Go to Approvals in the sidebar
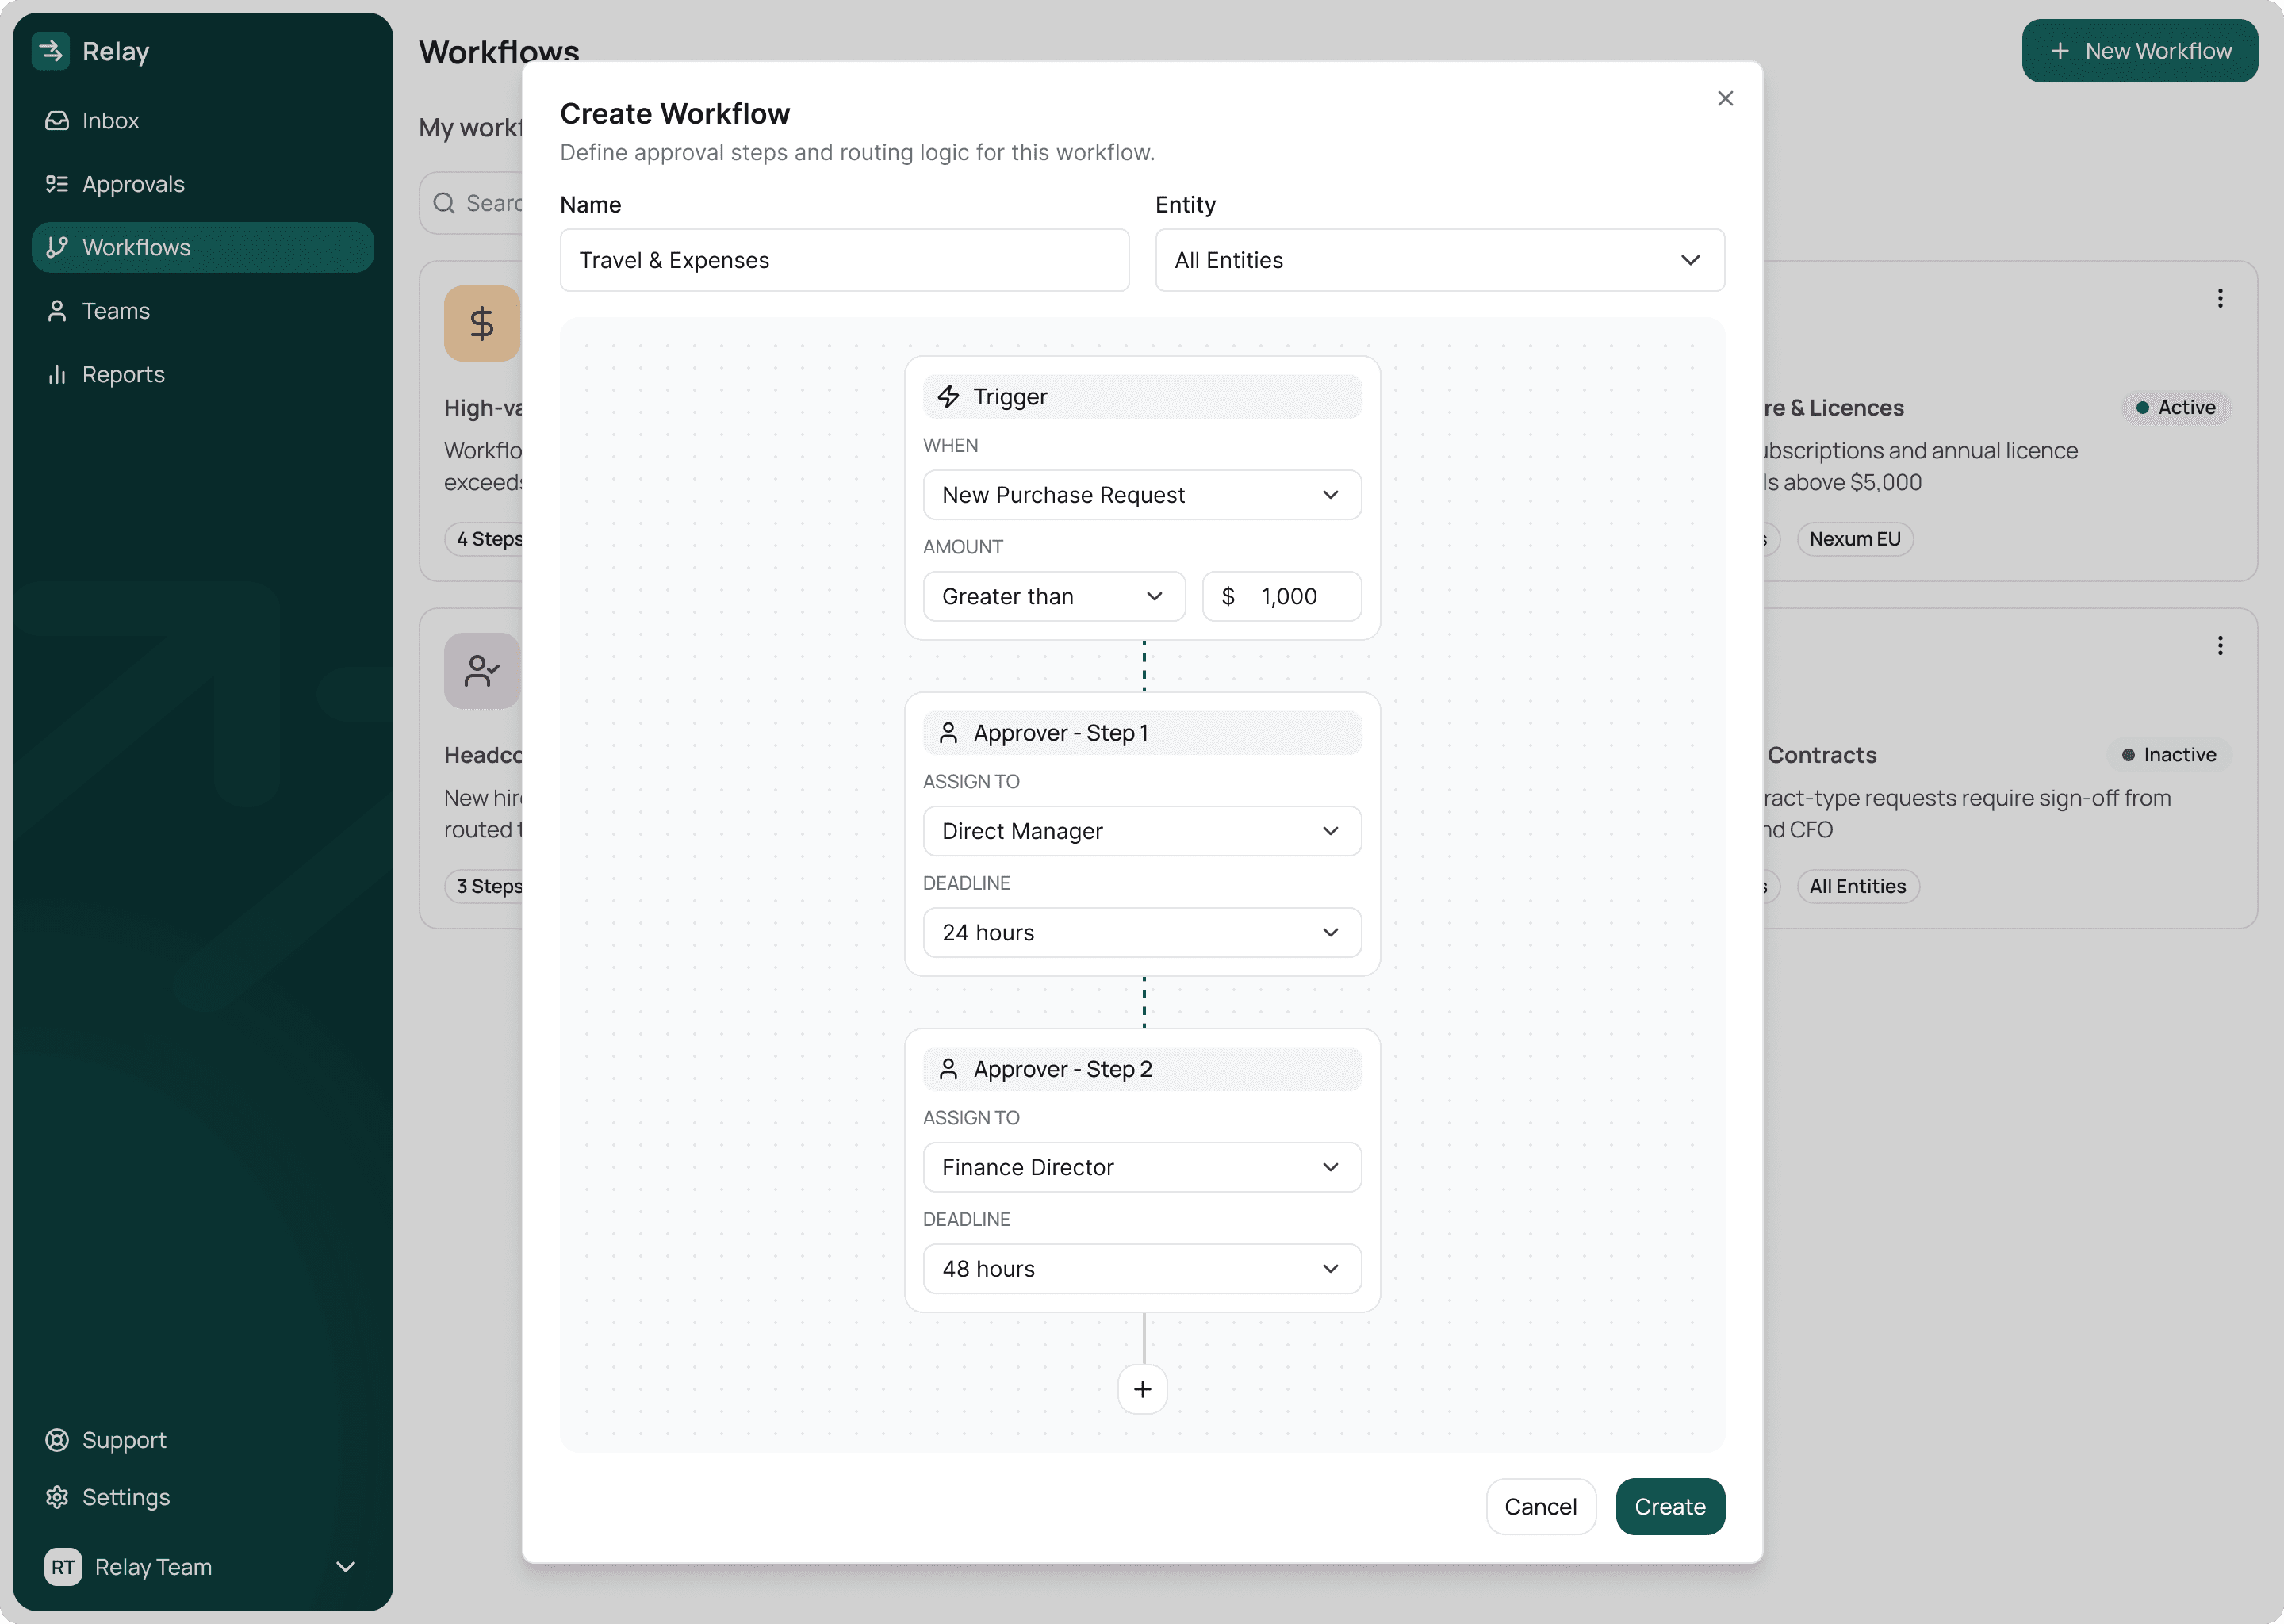Viewport: 2284px width, 1624px height. 203,184
